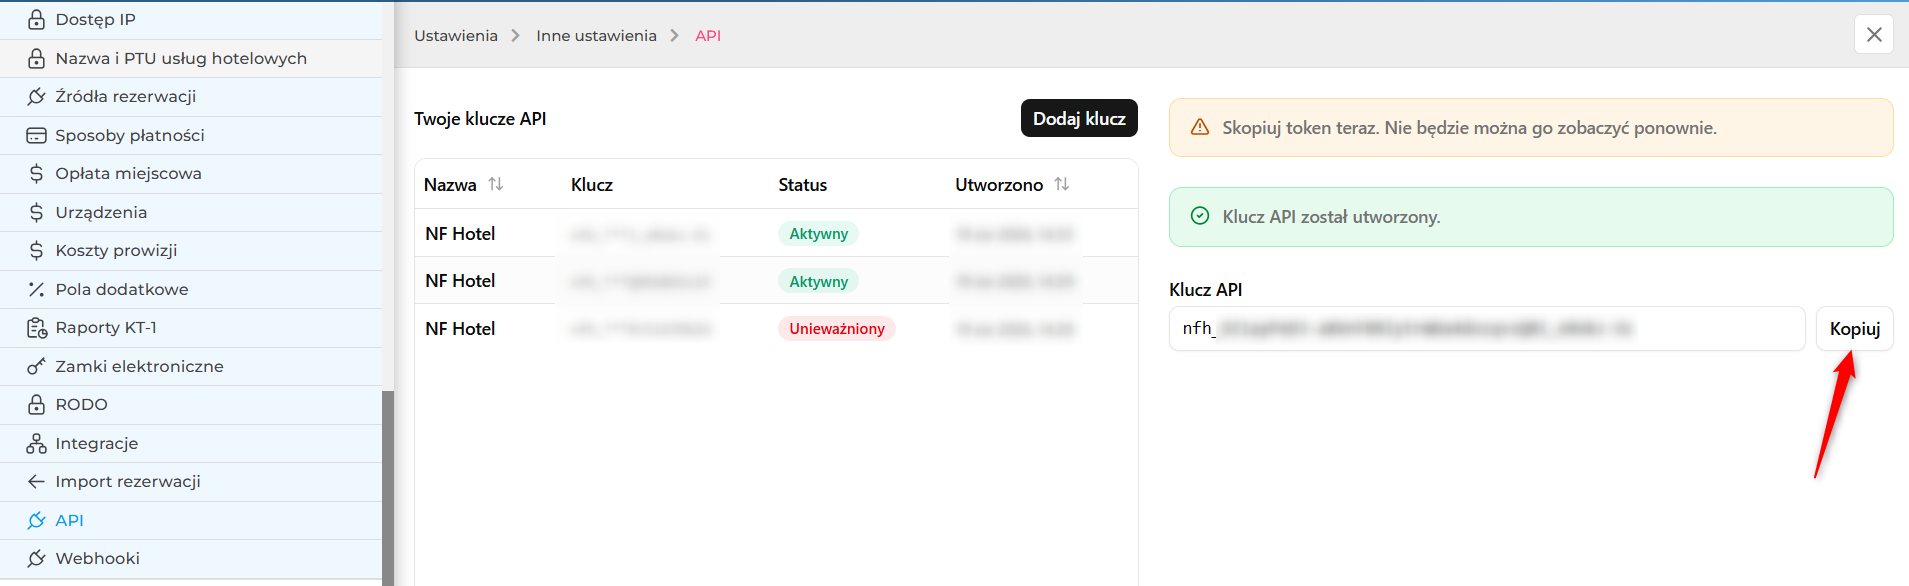Viewport: 1909px width, 586px height.
Task: Click the Klucz column header
Action: tap(592, 185)
